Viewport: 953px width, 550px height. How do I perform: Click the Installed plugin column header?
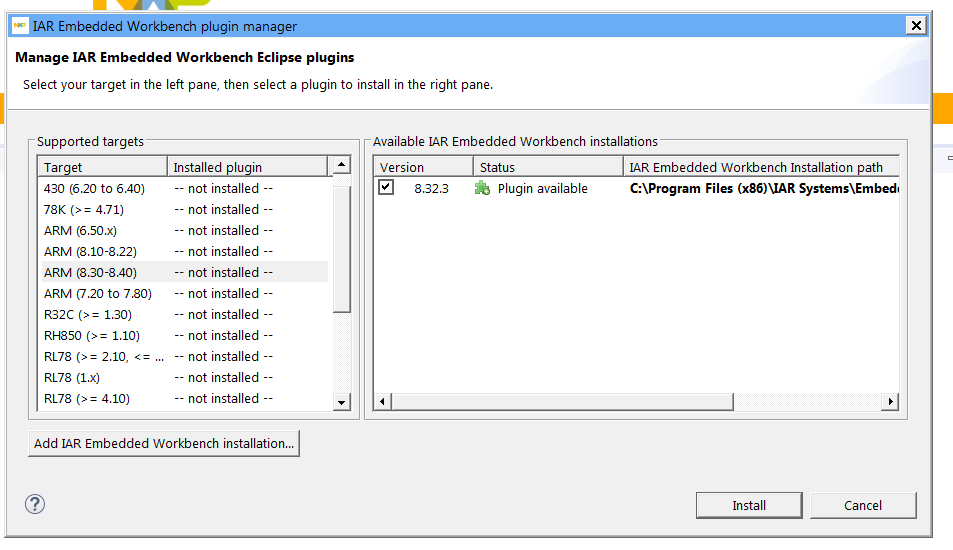[x=247, y=167]
